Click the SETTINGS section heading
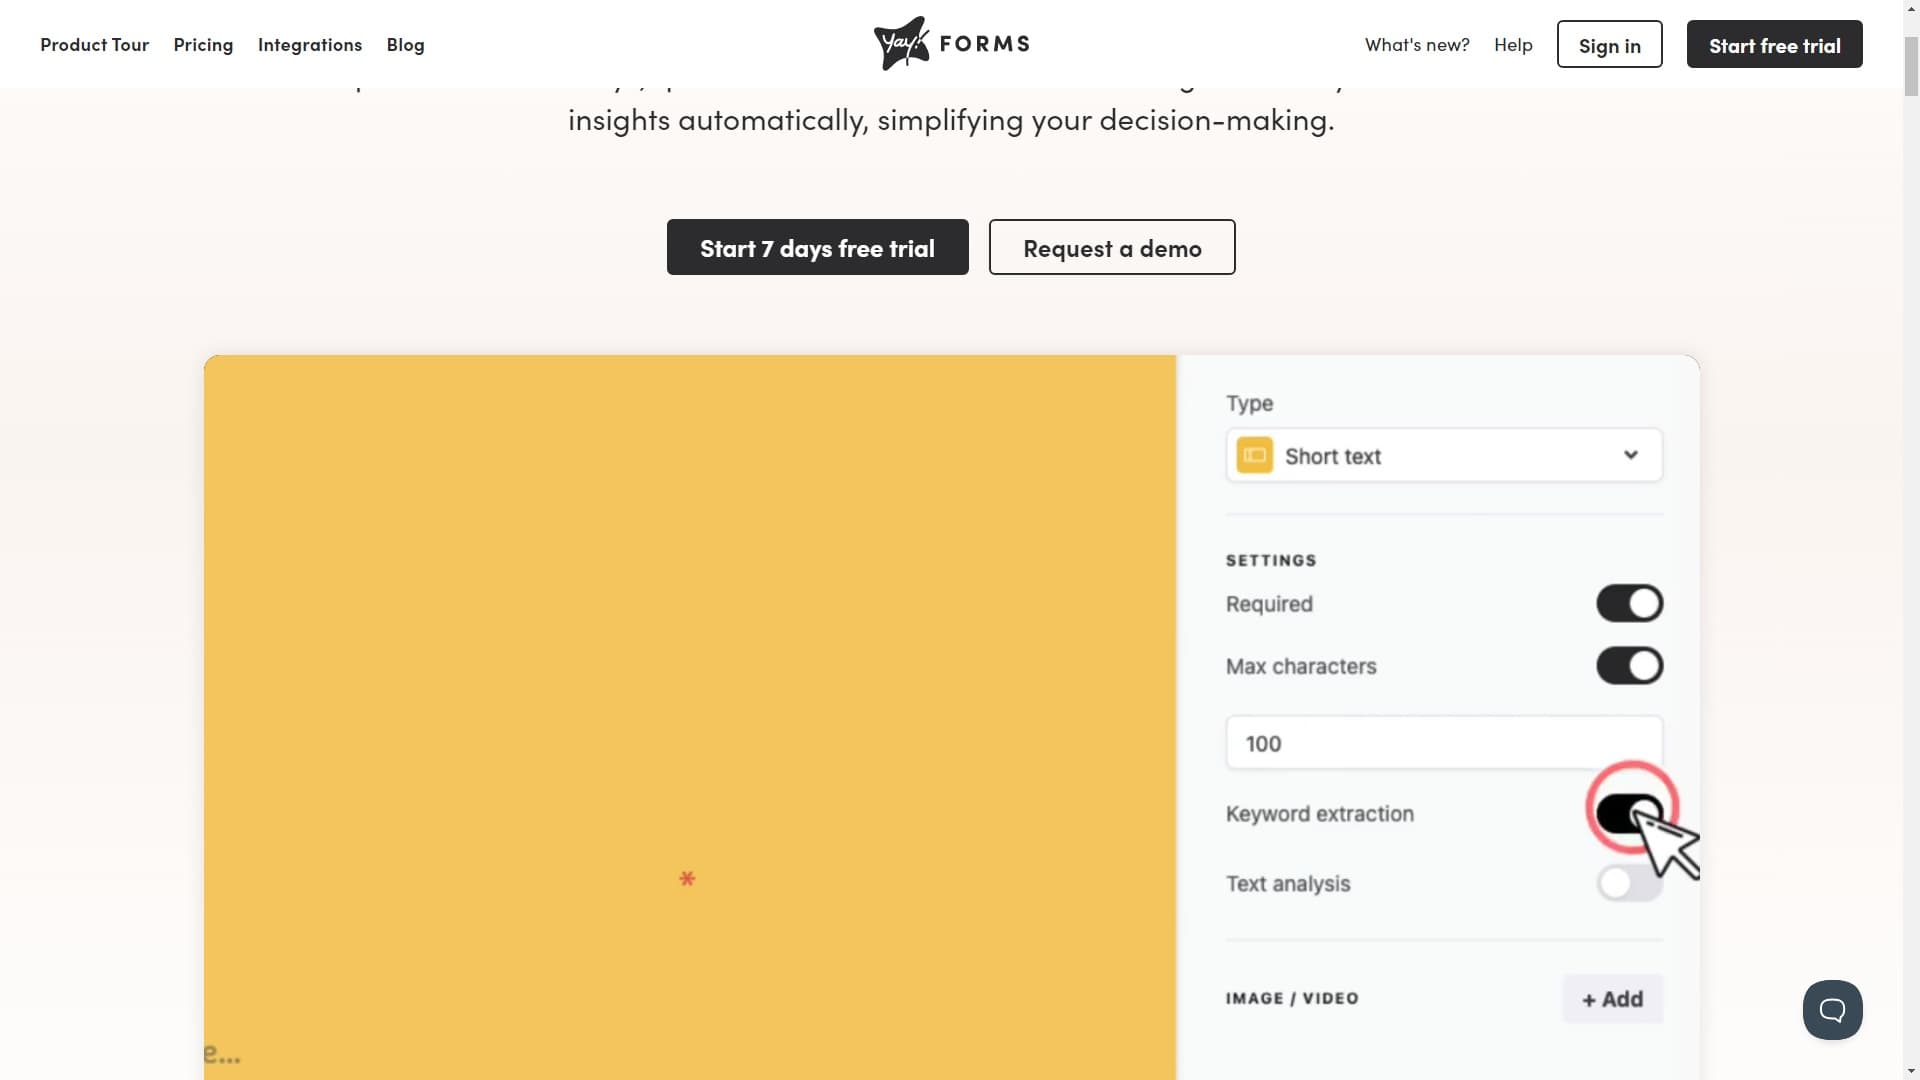 1271,561
